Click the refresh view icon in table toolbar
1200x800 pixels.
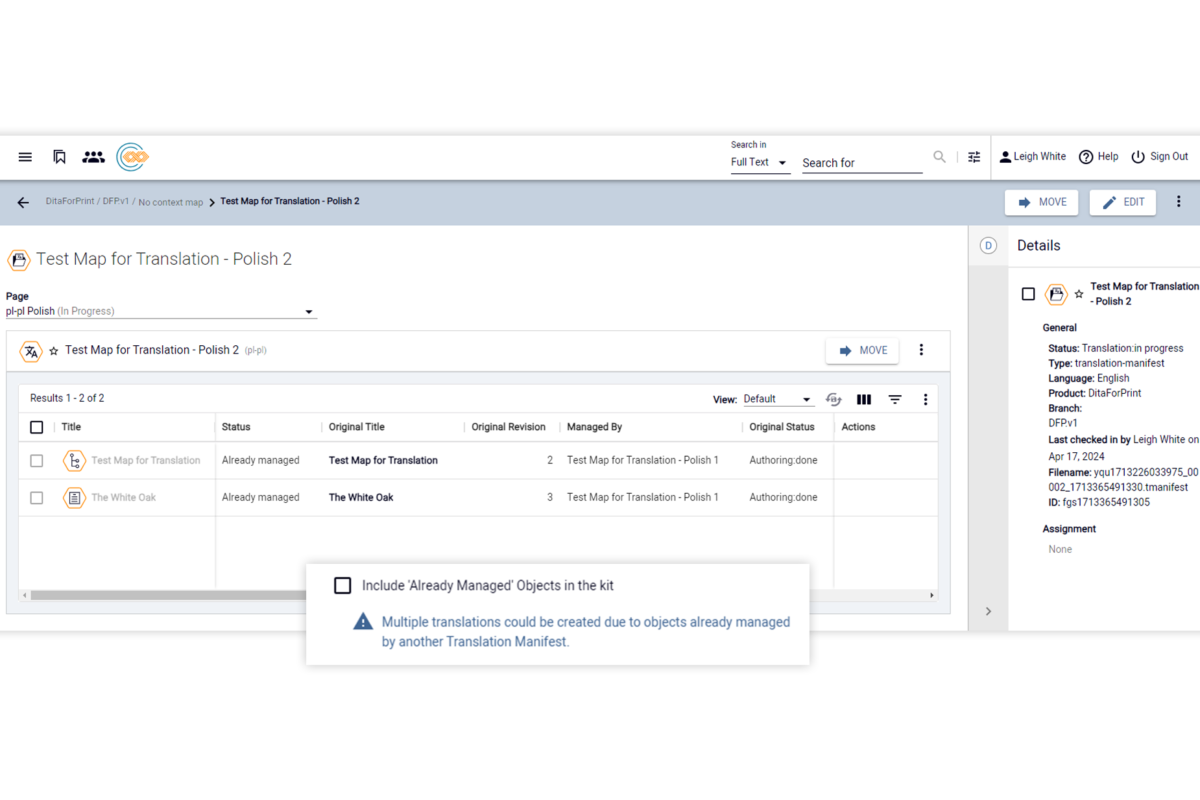pyautogui.click(x=834, y=399)
